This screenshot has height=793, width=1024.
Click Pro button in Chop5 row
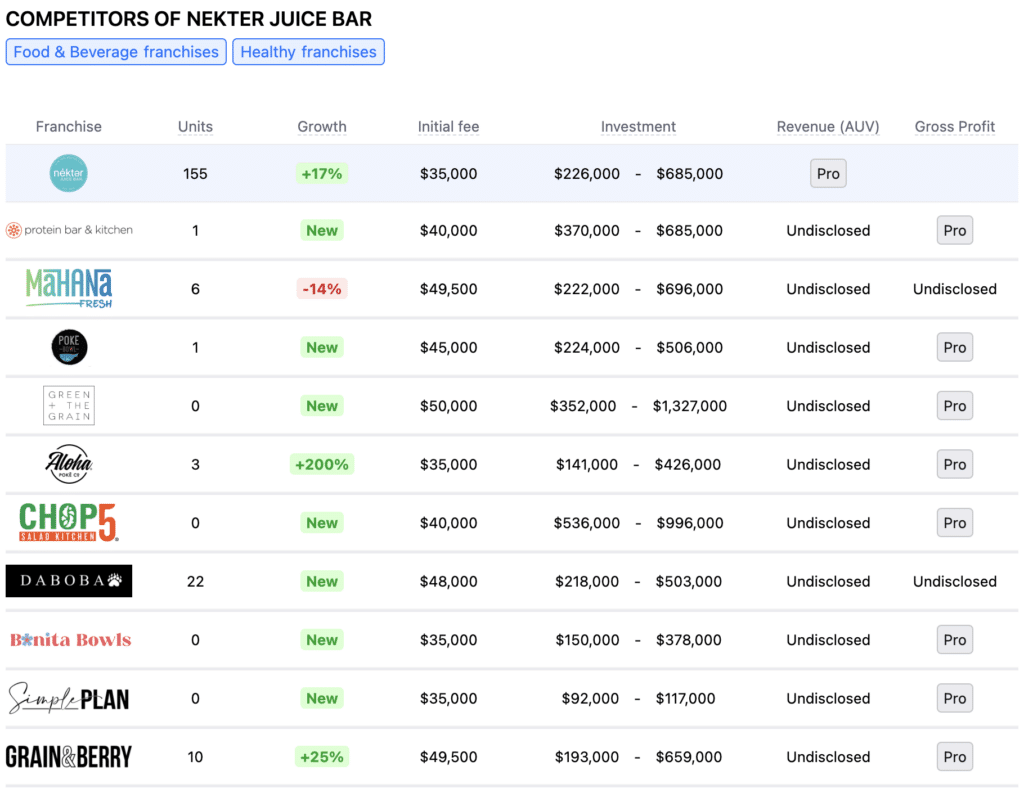(x=955, y=523)
